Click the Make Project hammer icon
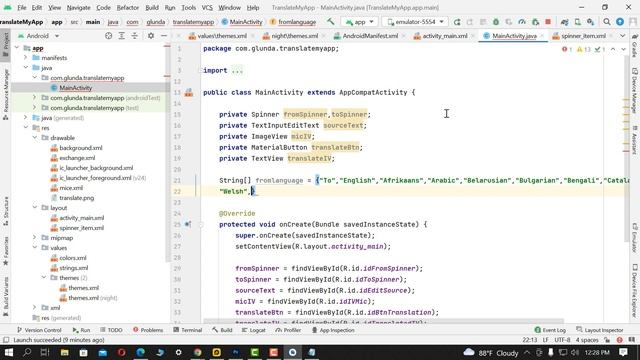The width and height of the screenshot is (640, 360). click(x=330, y=22)
